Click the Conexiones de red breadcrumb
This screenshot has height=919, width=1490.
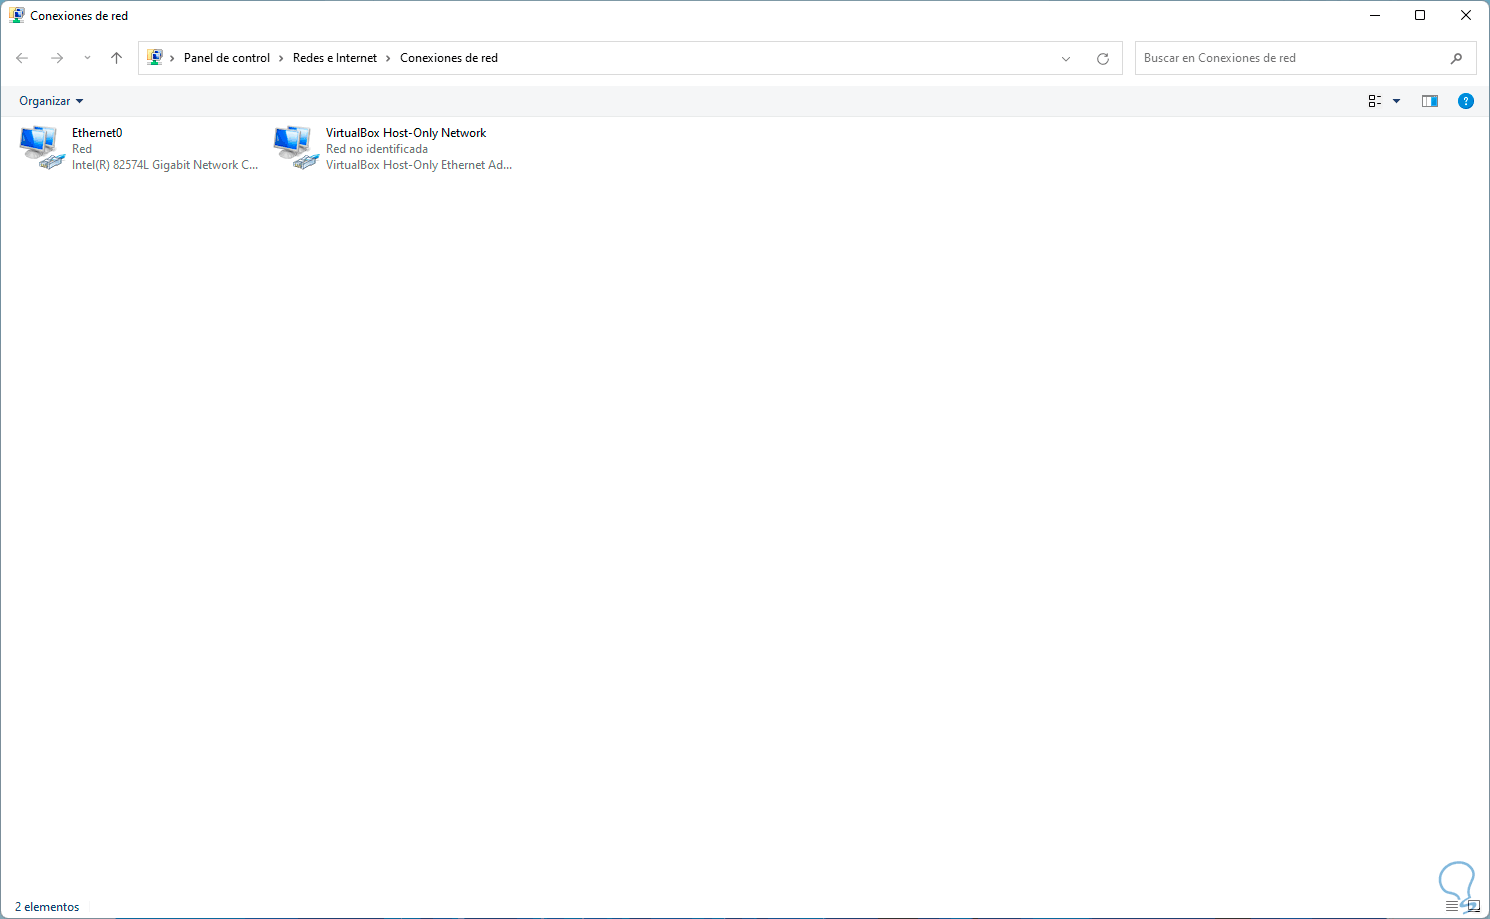449,58
